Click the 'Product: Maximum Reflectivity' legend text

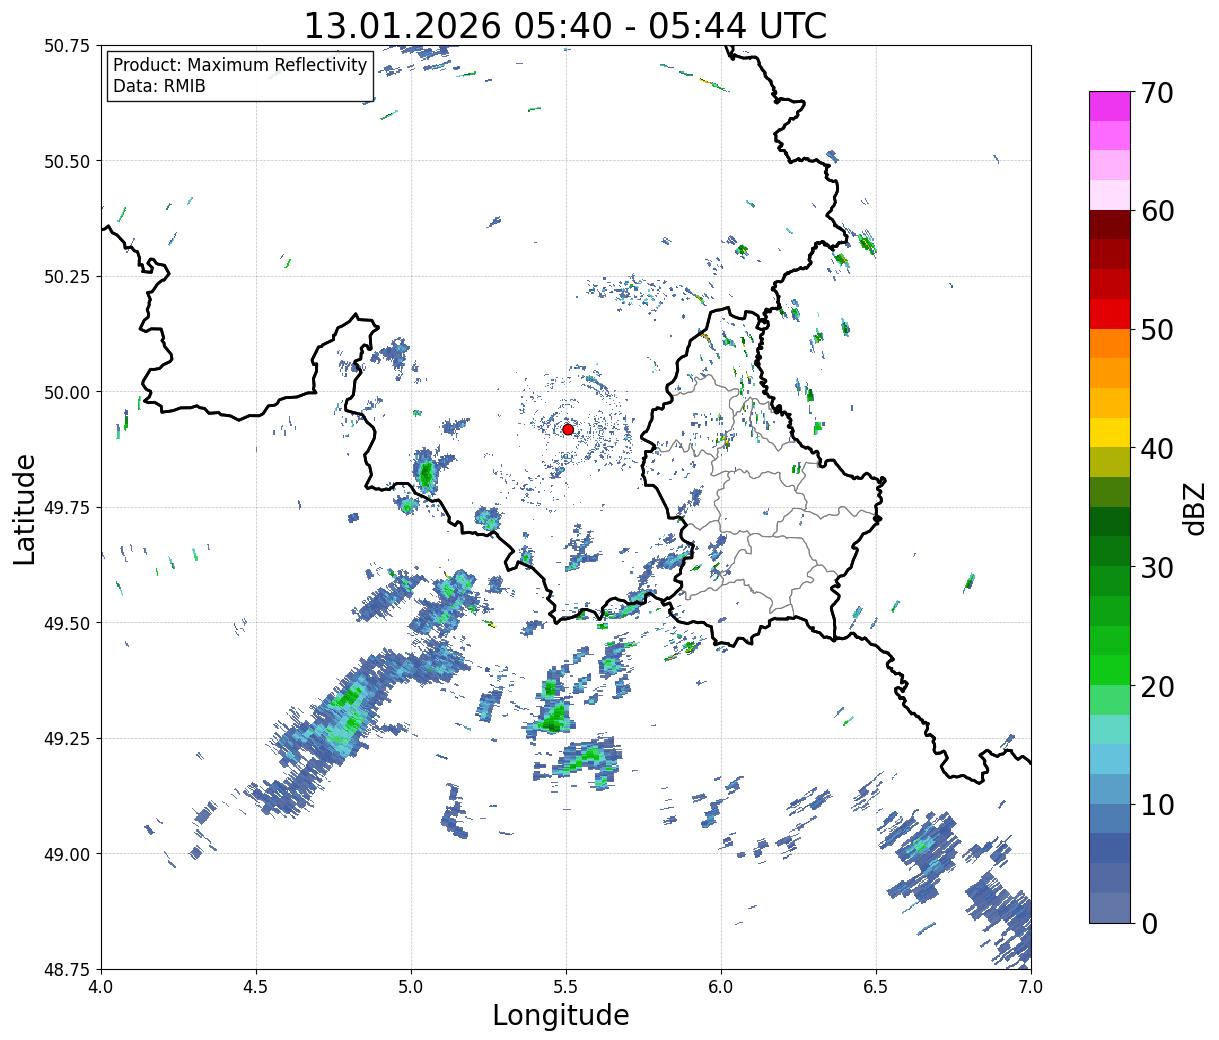(x=240, y=65)
